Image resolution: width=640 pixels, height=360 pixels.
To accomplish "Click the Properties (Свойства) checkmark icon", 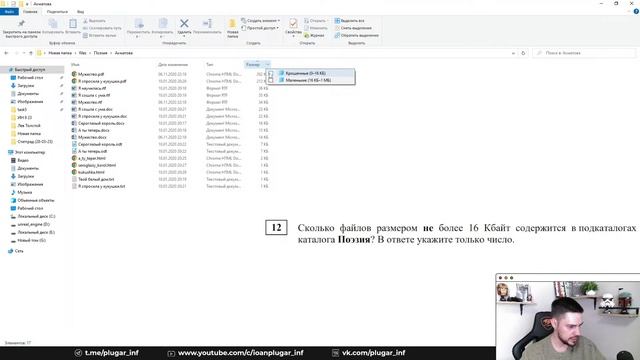I will tap(293, 23).
